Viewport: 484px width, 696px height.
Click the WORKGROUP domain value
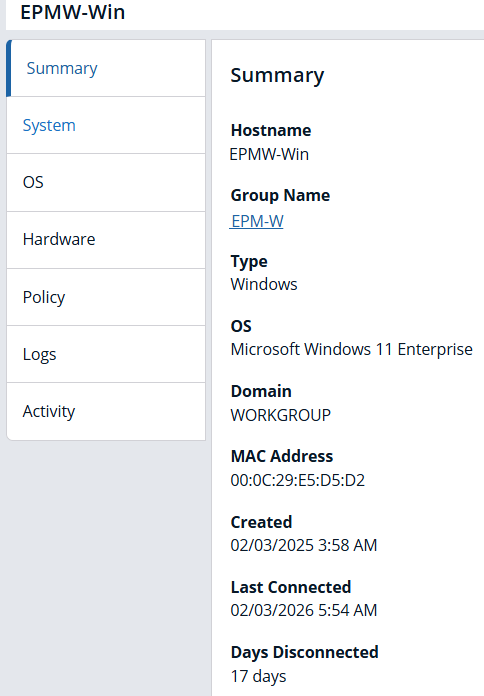coord(281,415)
